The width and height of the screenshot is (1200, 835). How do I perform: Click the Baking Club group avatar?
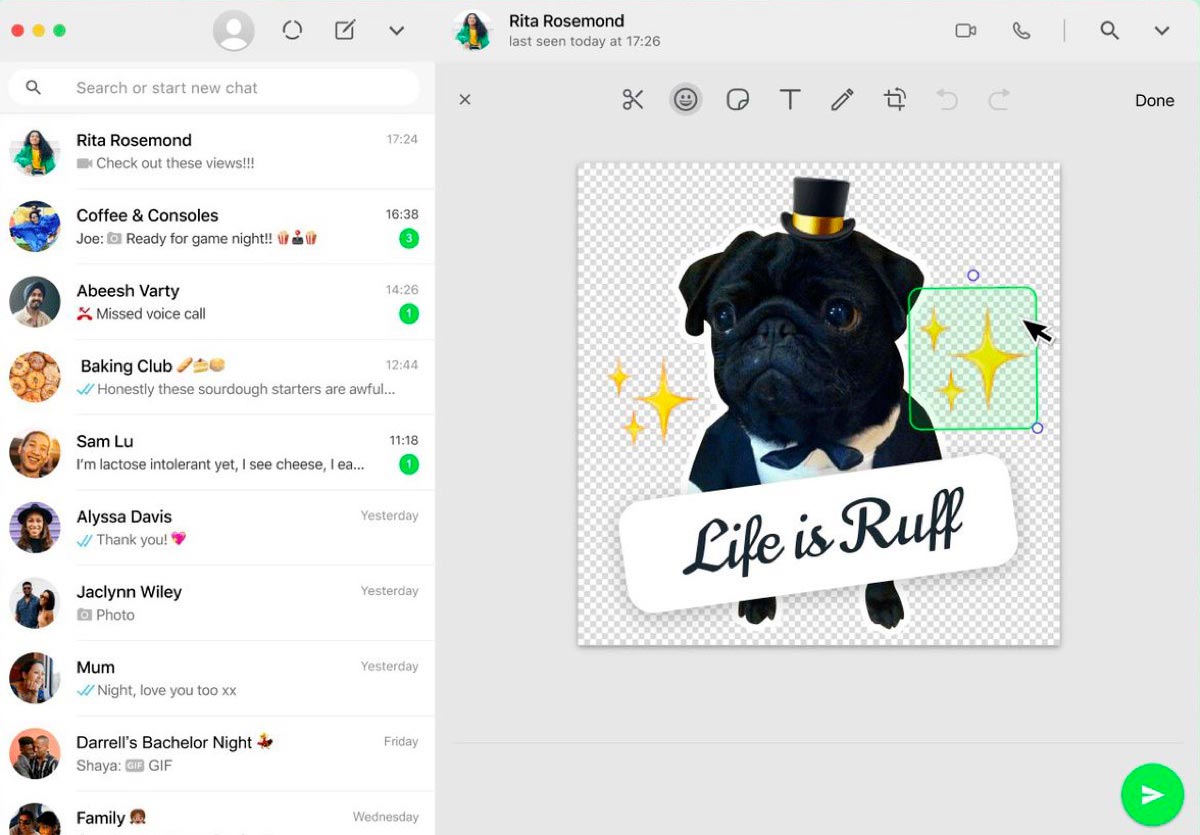point(35,377)
